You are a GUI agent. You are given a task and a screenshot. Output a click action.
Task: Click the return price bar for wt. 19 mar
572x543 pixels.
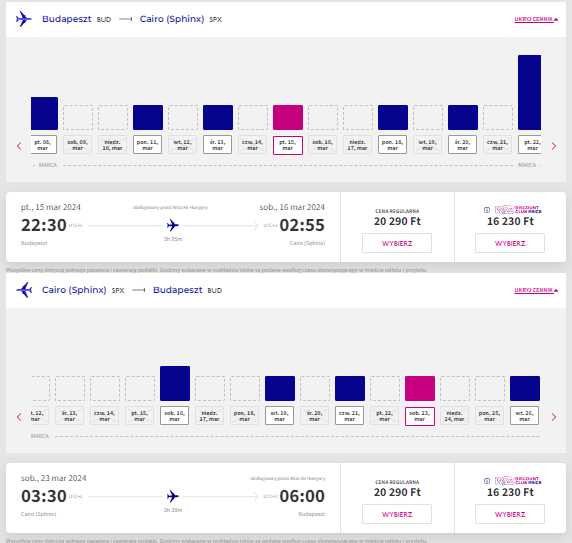click(280, 388)
